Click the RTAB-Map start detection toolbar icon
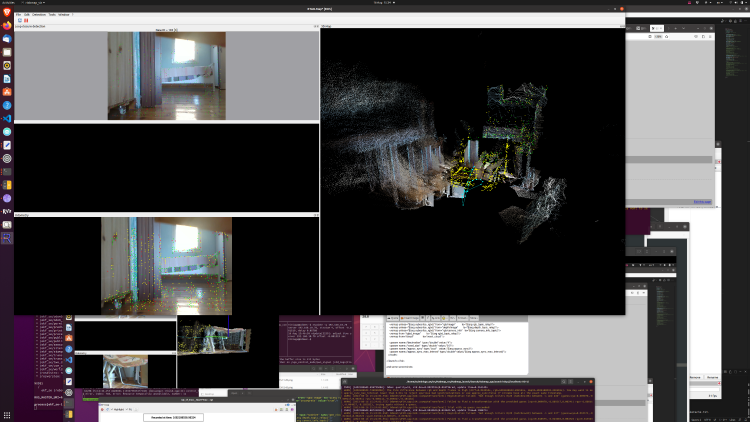The height and width of the screenshot is (422, 750). [18, 20]
